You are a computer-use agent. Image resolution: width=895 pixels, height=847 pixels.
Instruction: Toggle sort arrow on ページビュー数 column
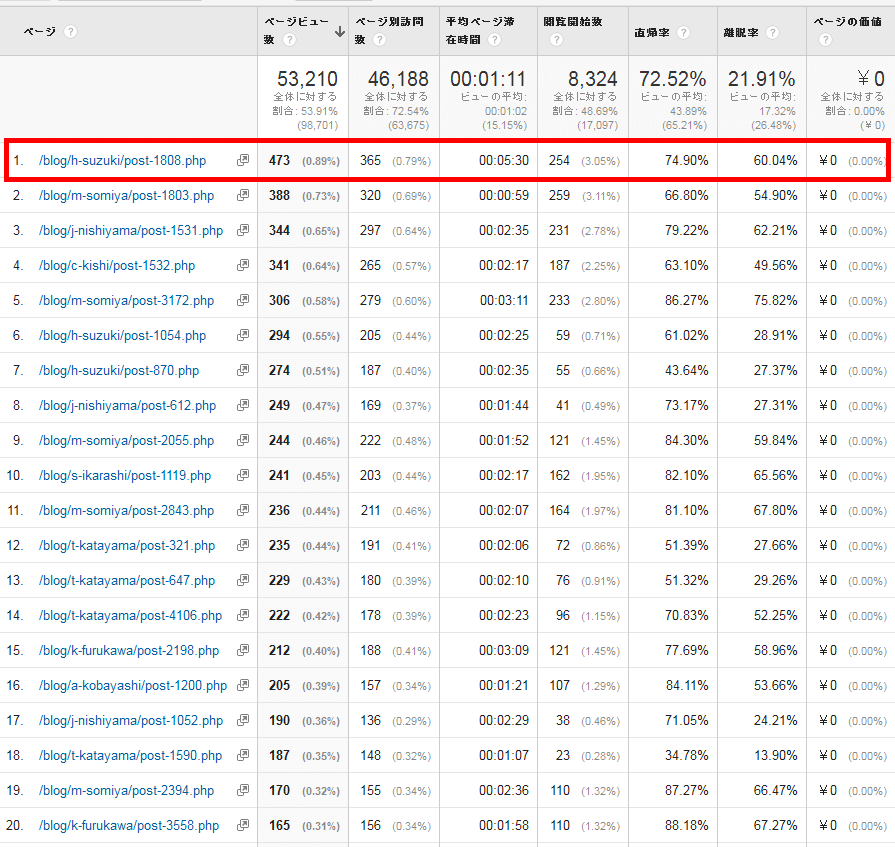(340, 32)
